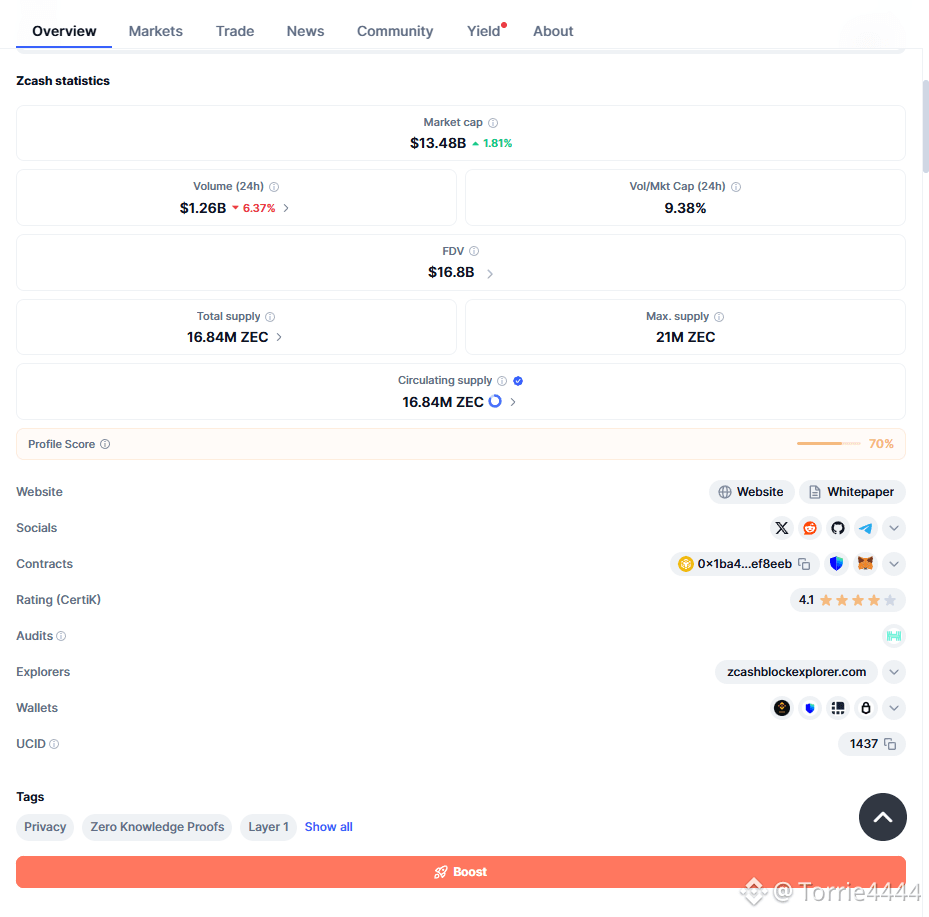Open the Zcash Website link
Viewport: 929px width, 917px height.
[x=751, y=492]
